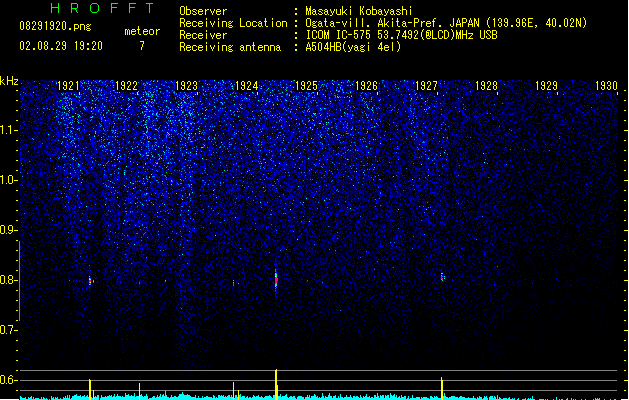The image size is (629, 400).
Task: Click the 1925 time axis marker
Action: point(306,86)
